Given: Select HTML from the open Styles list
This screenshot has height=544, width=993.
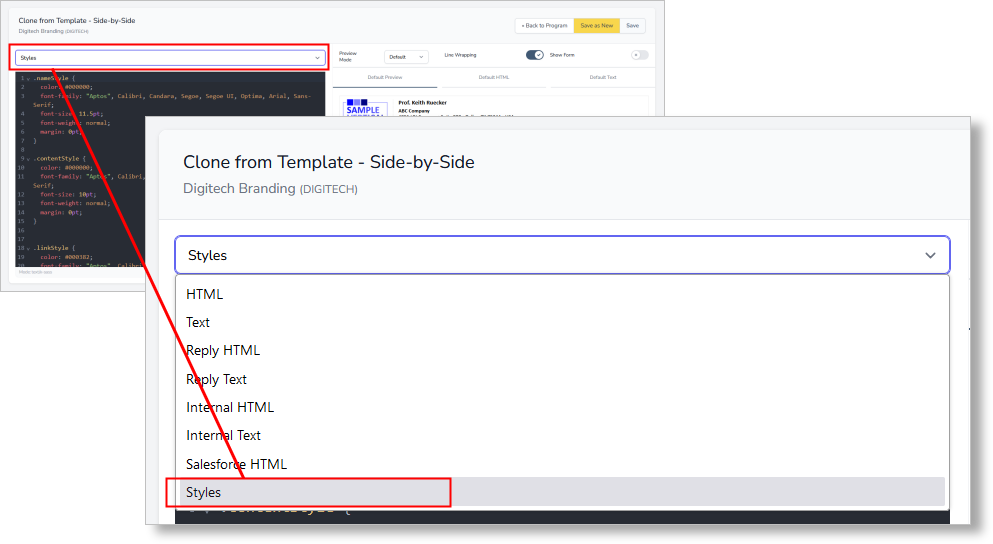Looking at the screenshot, I should coord(562,294).
